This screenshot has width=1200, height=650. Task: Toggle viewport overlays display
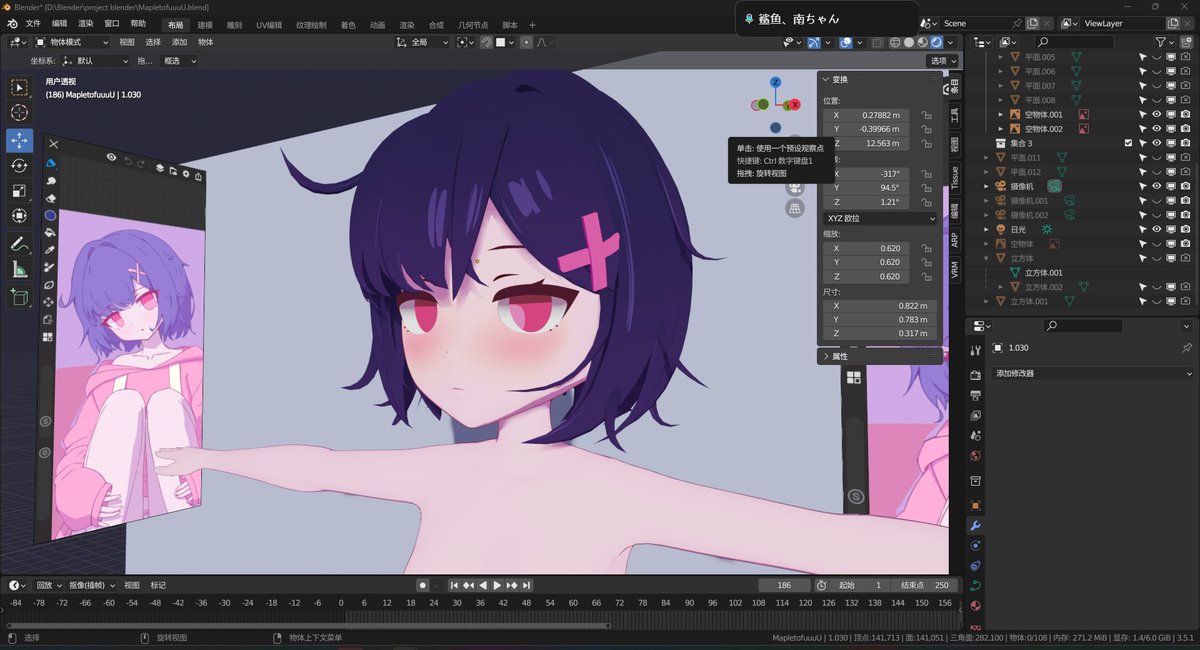(845, 42)
